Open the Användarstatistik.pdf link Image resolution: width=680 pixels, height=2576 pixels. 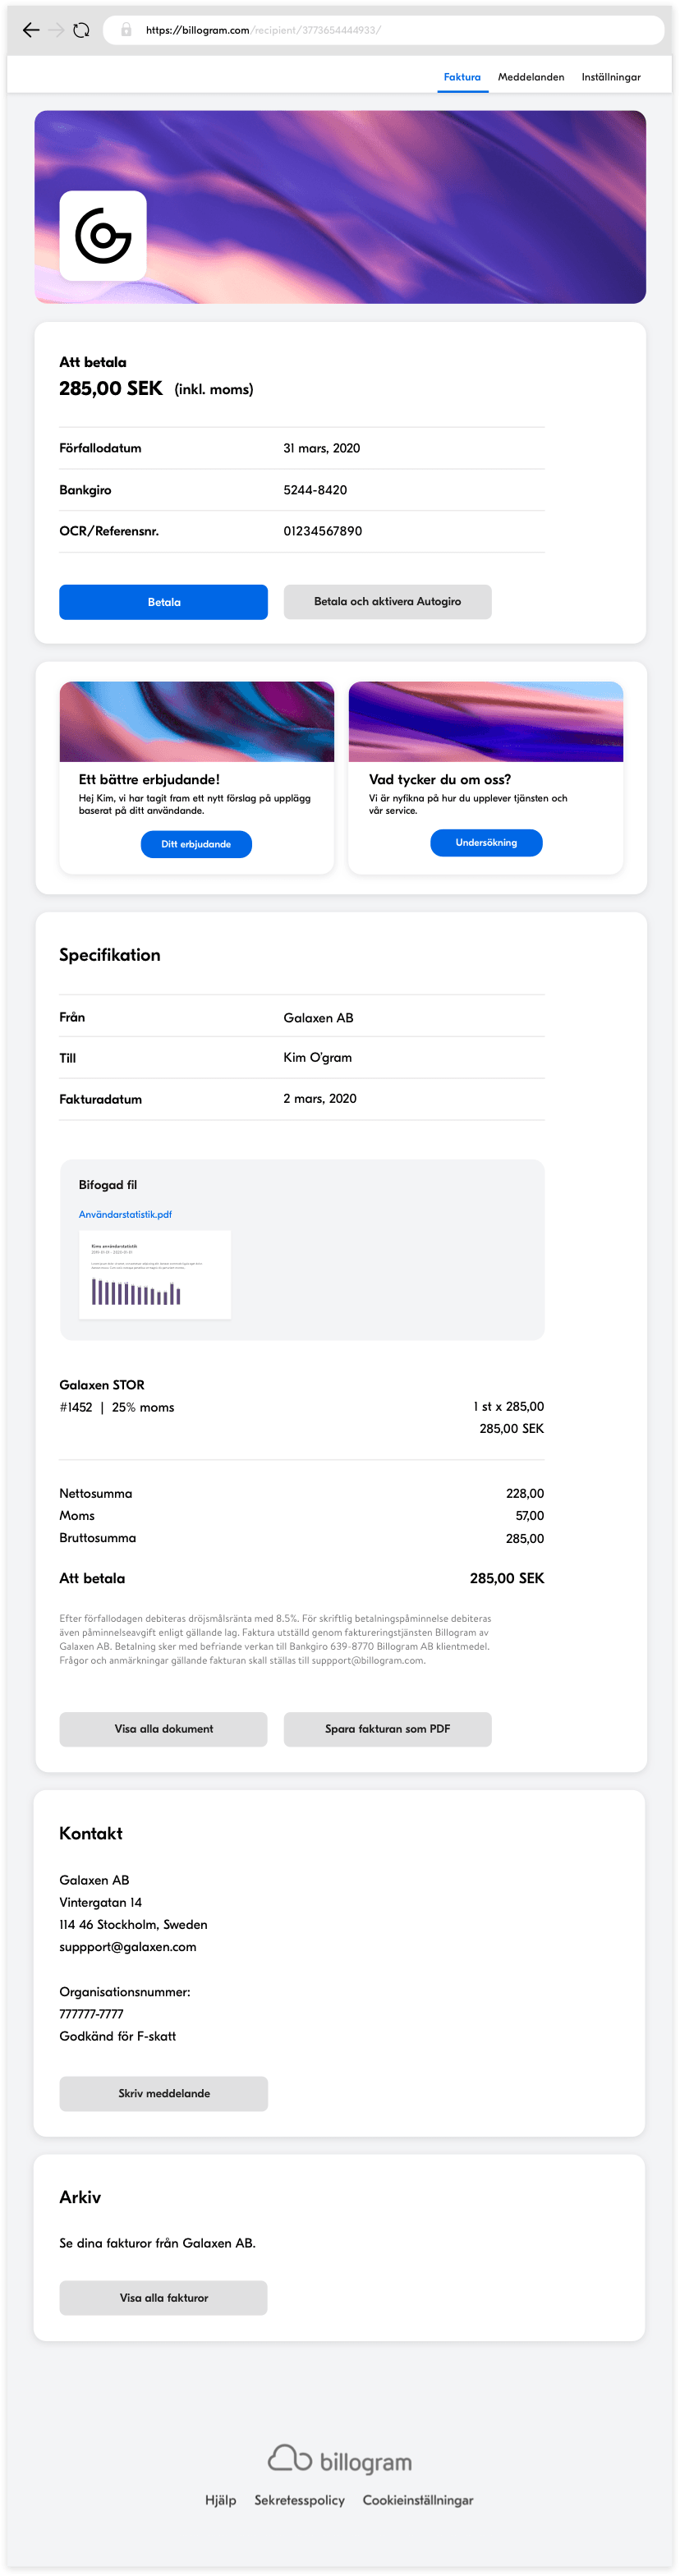(125, 1214)
